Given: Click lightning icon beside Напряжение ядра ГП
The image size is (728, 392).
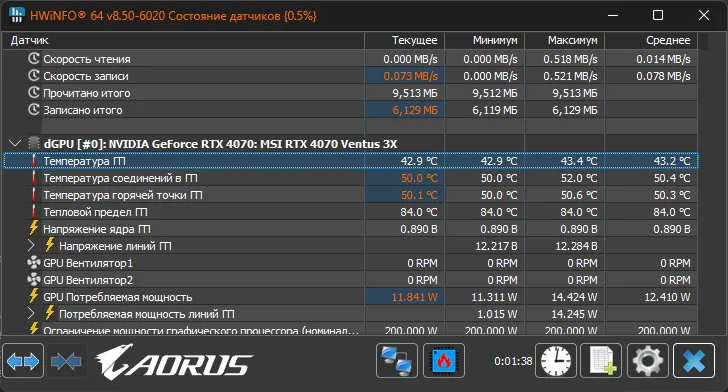Looking at the screenshot, I should tap(33, 228).
